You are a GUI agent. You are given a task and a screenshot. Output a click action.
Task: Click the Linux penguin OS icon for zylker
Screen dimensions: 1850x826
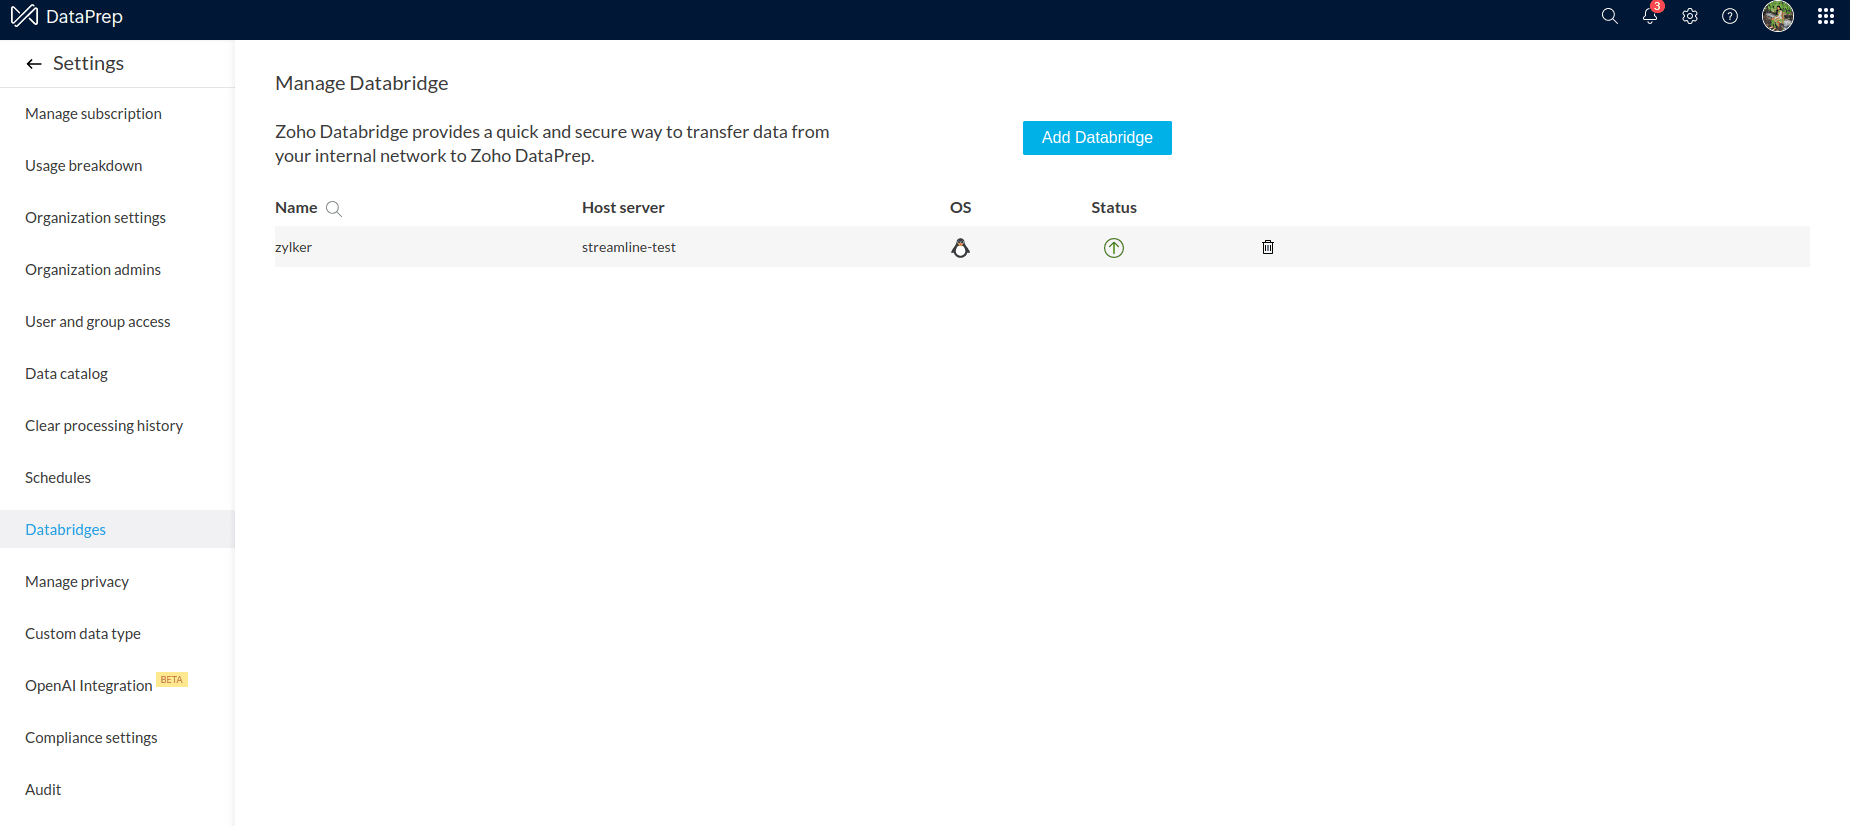960,248
